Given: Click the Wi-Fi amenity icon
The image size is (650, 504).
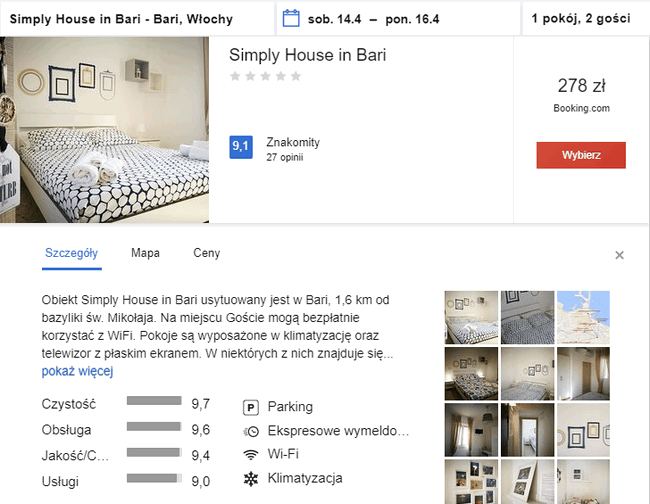Looking at the screenshot, I should 250,454.
